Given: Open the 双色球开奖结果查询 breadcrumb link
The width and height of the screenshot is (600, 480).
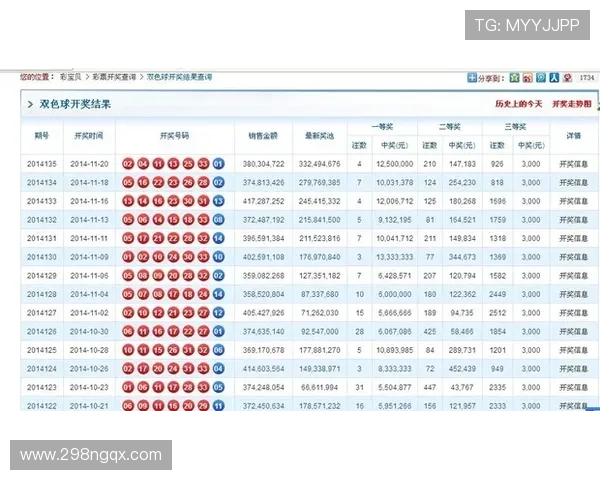Looking at the screenshot, I should 179,77.
